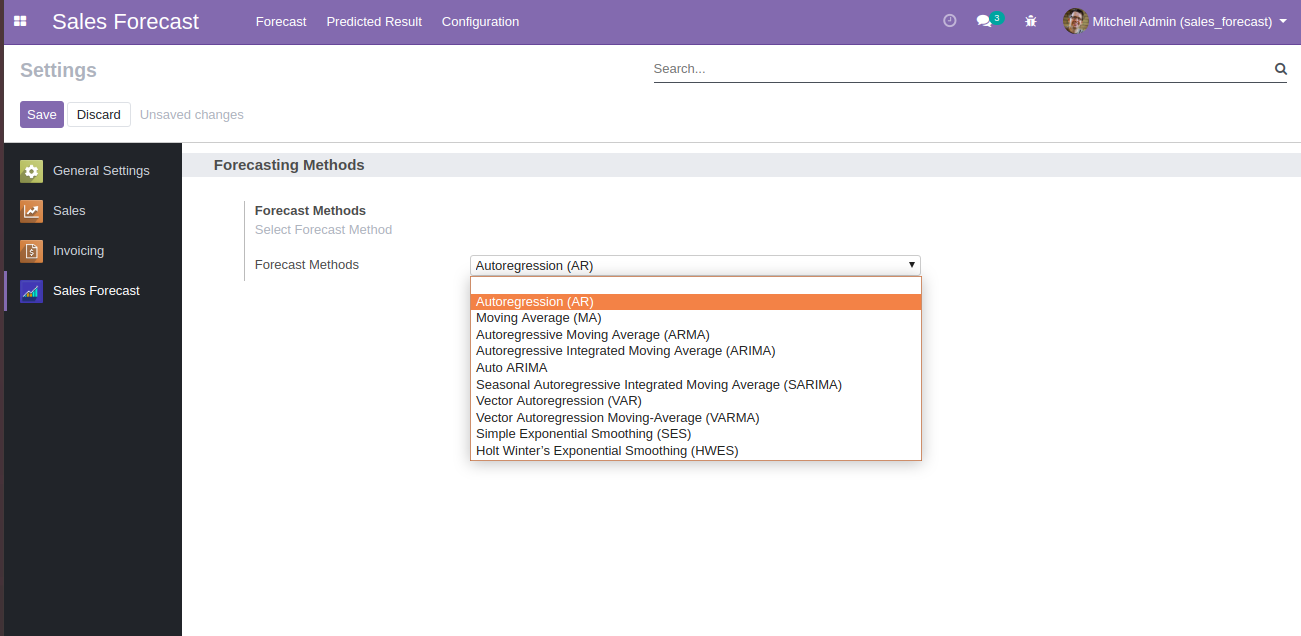Viewport: 1301px width, 636px height.
Task: Choose Auto ARIMA from the list
Action: click(511, 368)
